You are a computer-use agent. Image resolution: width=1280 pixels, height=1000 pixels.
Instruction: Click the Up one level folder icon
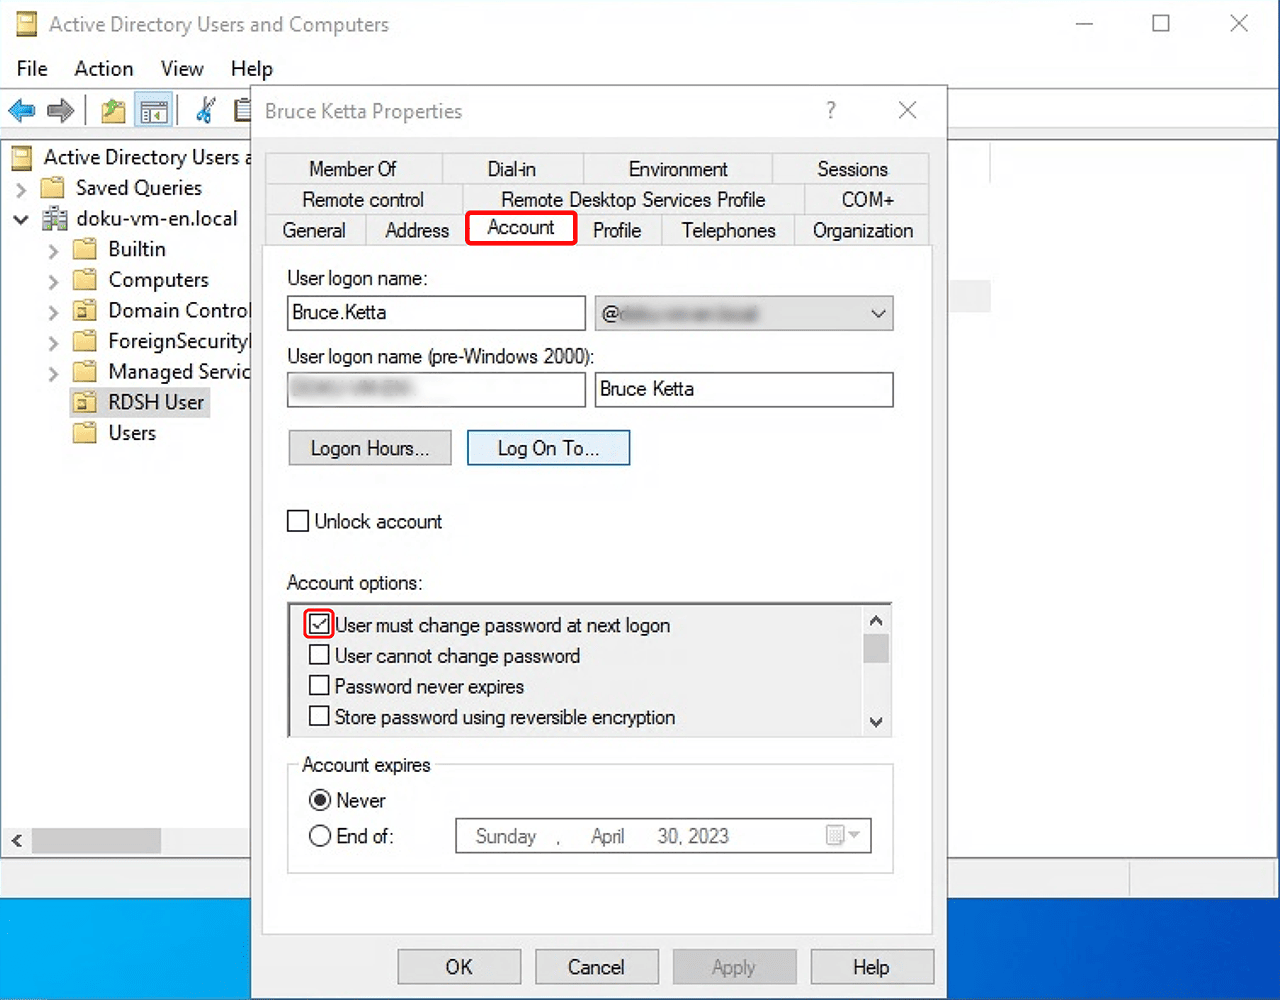pyautogui.click(x=113, y=111)
